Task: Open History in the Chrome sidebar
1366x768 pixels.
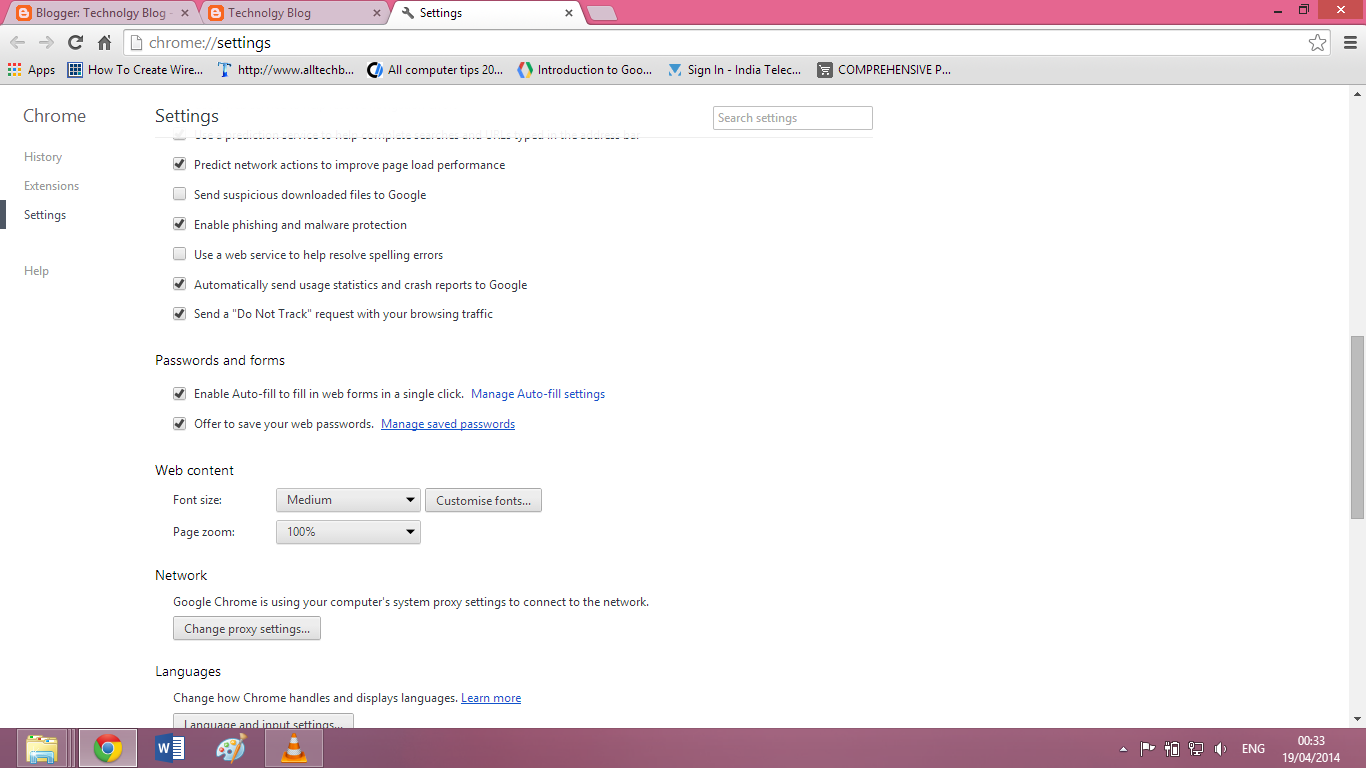Action: (43, 157)
